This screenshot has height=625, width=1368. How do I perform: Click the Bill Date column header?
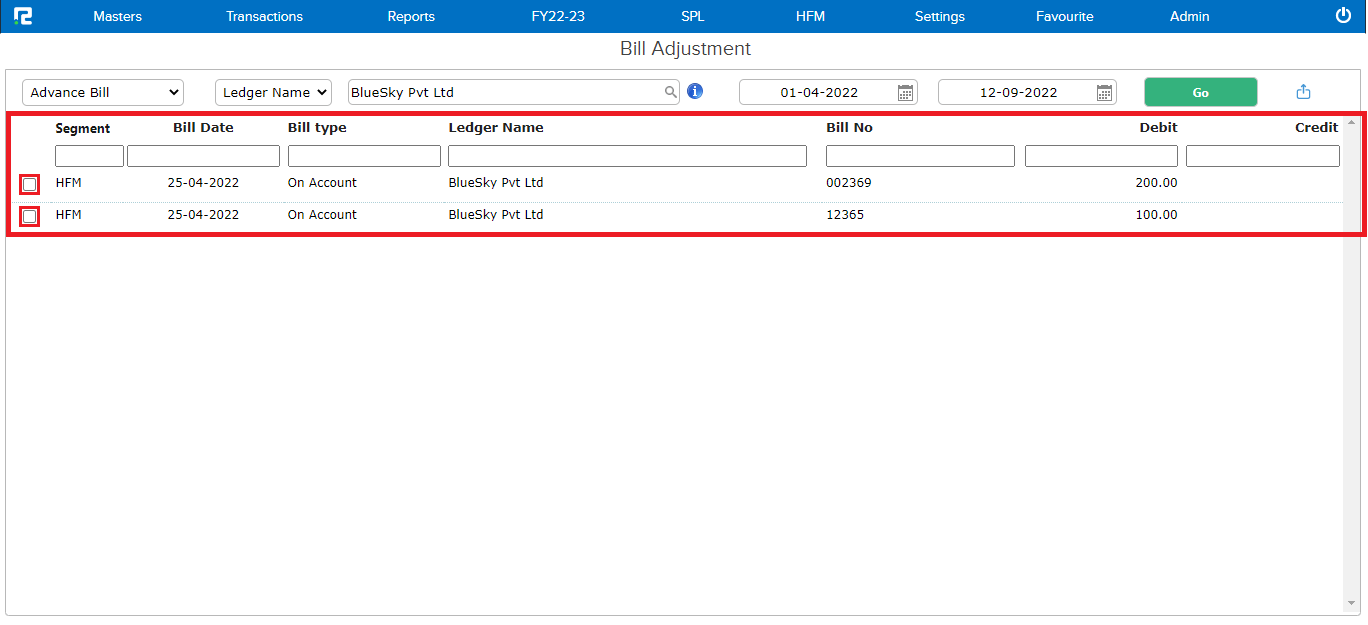pyautogui.click(x=203, y=128)
